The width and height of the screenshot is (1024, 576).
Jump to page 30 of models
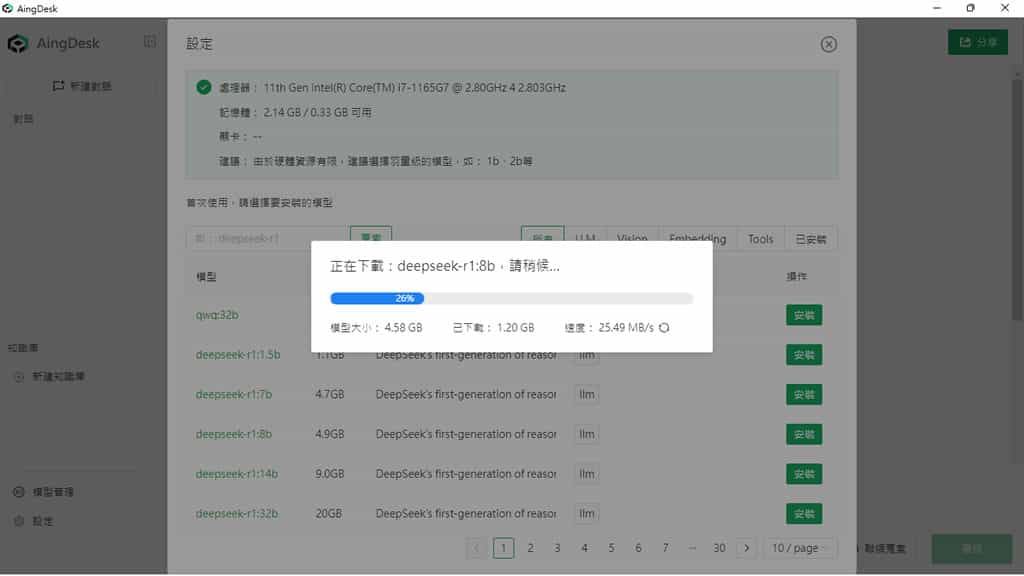pyautogui.click(x=719, y=548)
